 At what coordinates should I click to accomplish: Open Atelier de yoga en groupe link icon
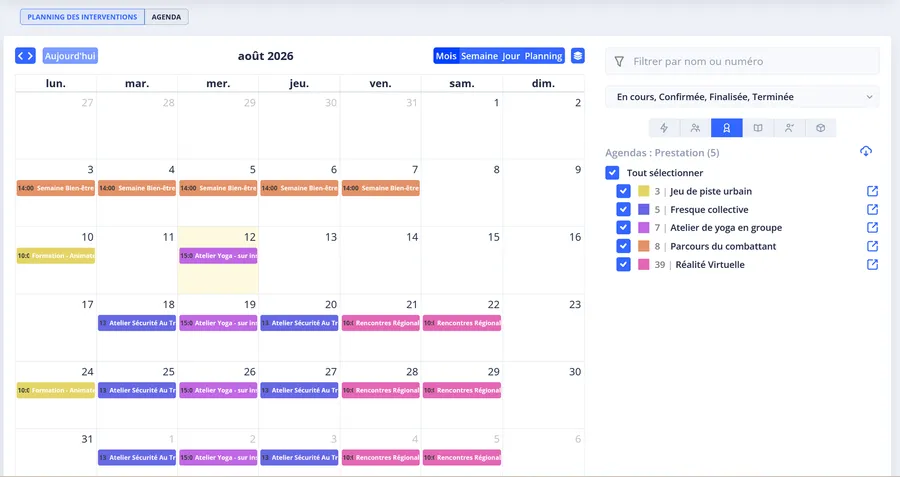pos(872,228)
